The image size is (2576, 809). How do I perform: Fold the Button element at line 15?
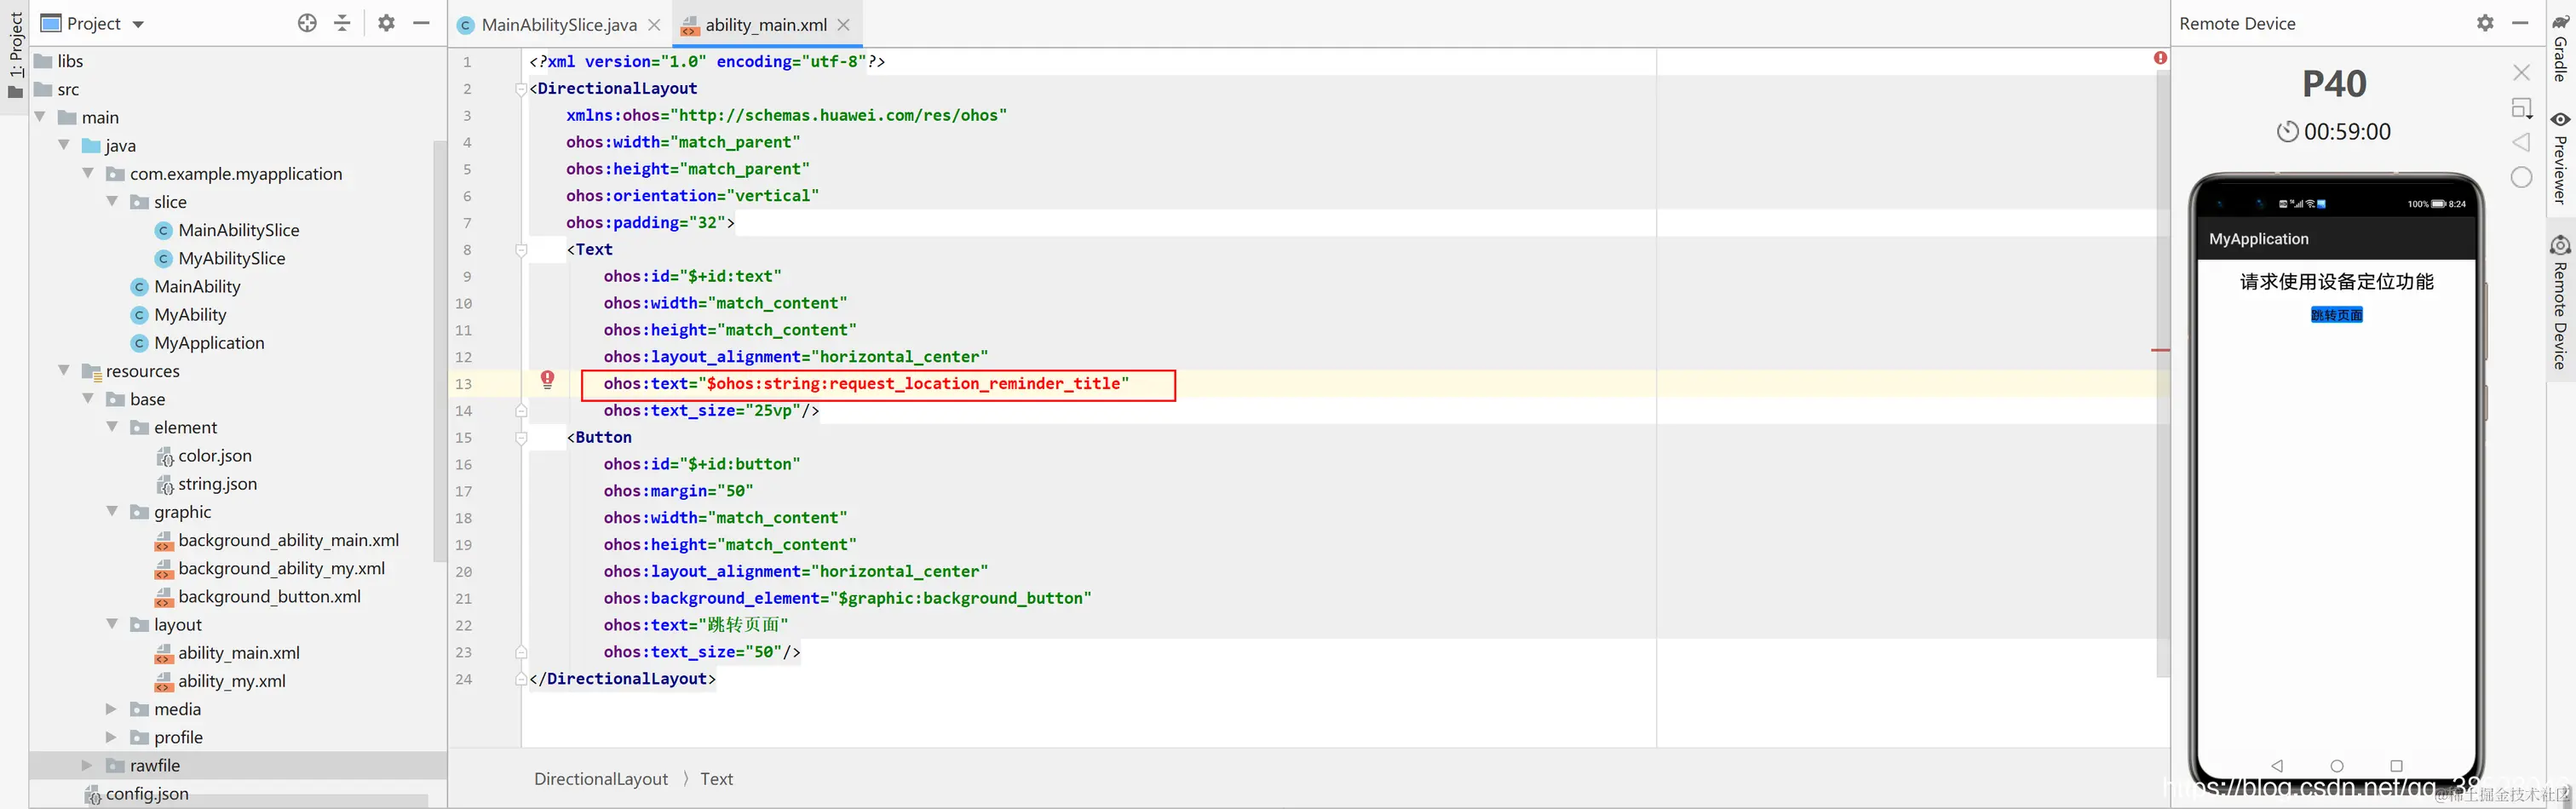click(x=520, y=437)
